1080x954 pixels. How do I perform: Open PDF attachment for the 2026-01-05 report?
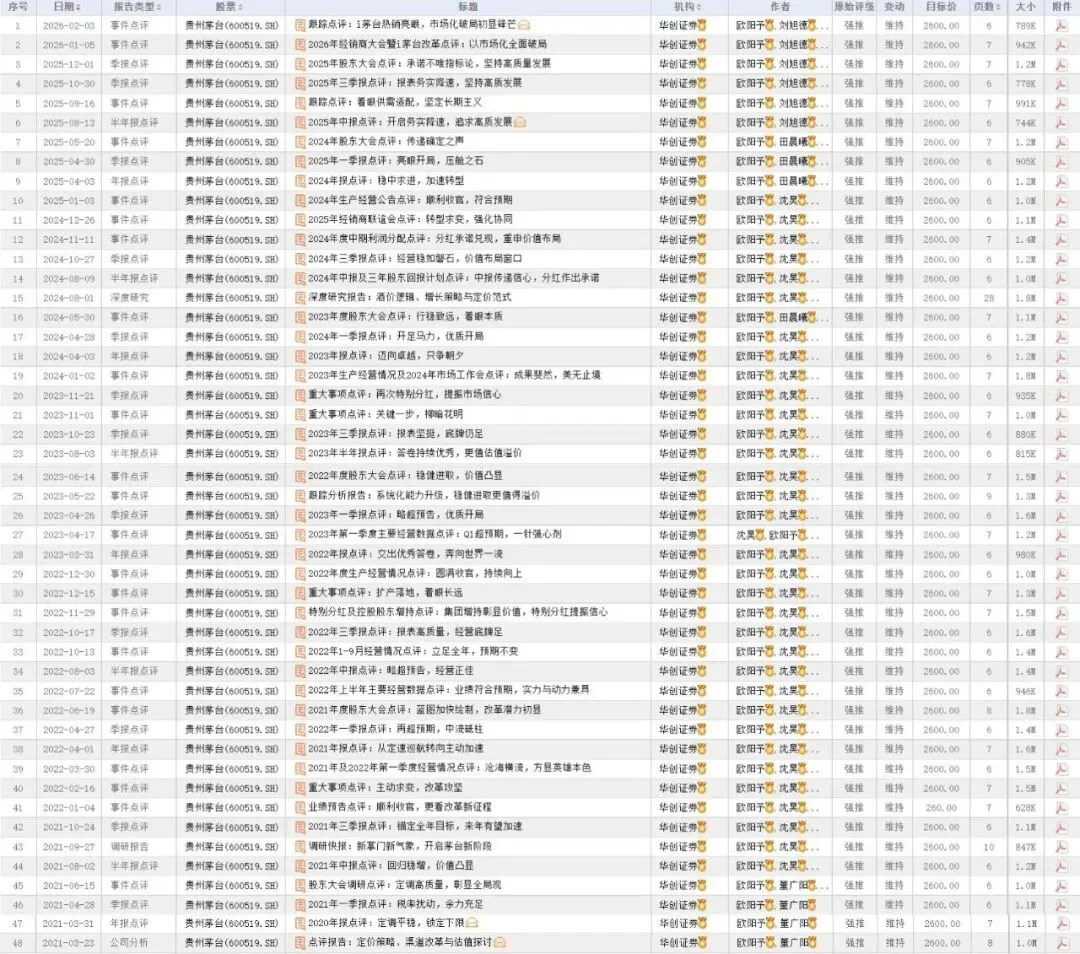[1061, 45]
